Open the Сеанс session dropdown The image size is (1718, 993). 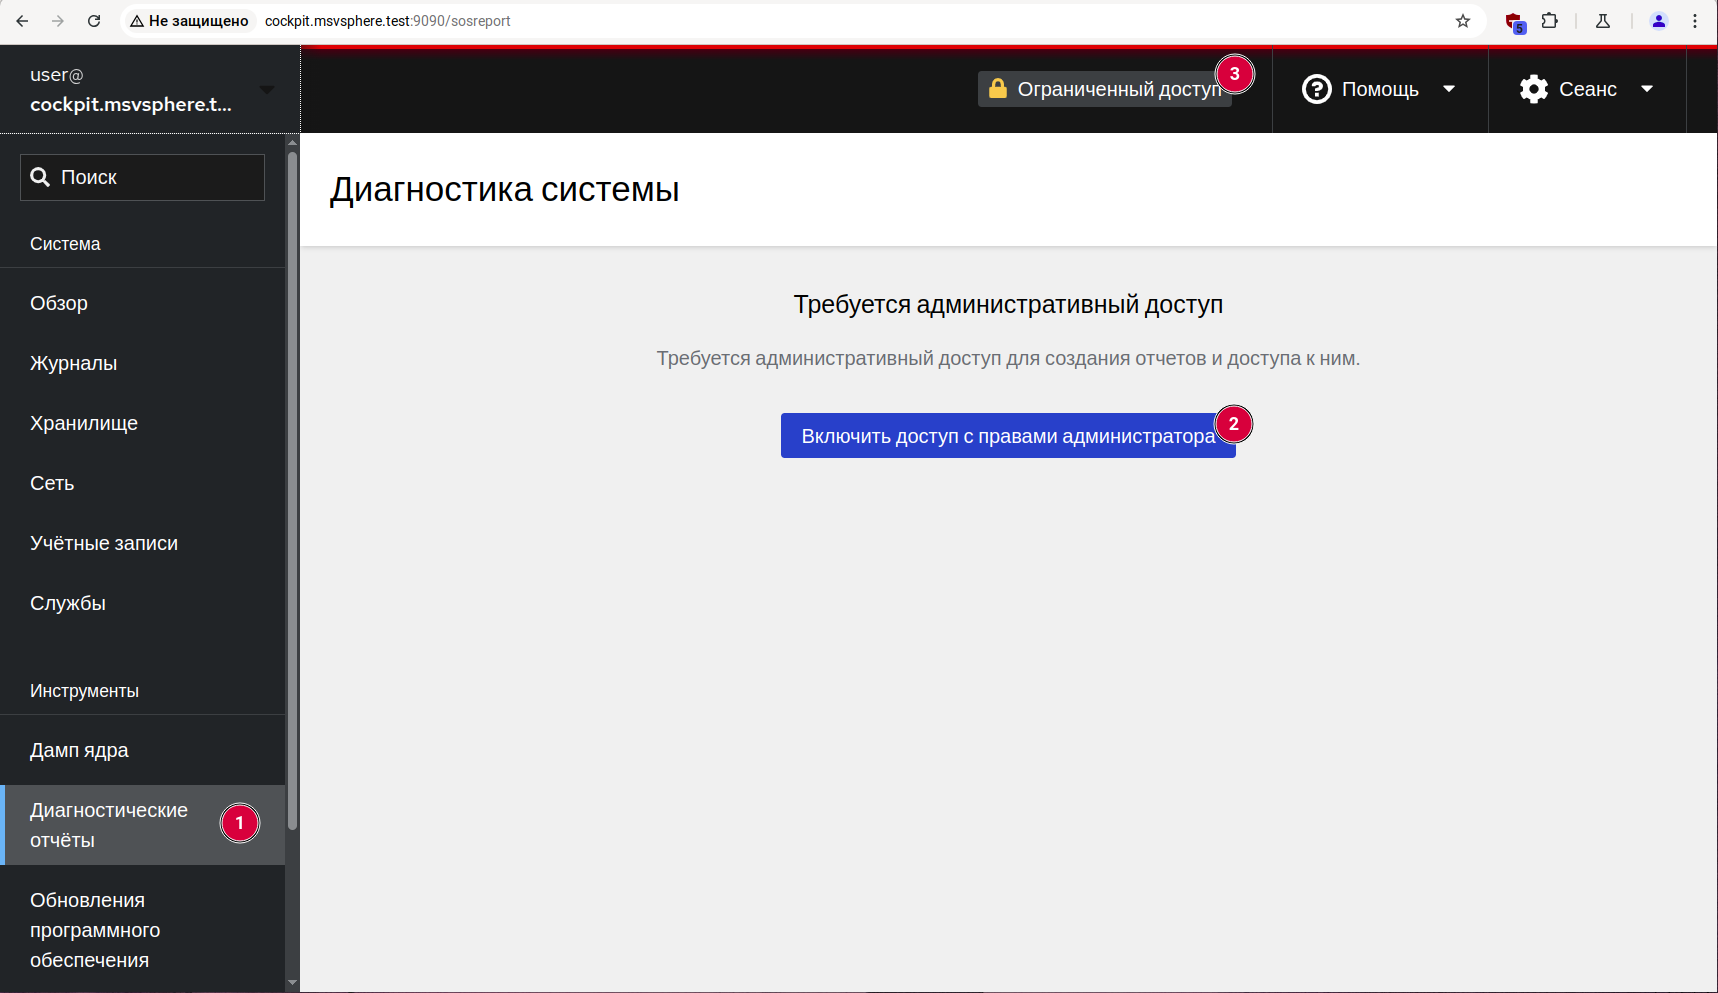pos(1586,89)
